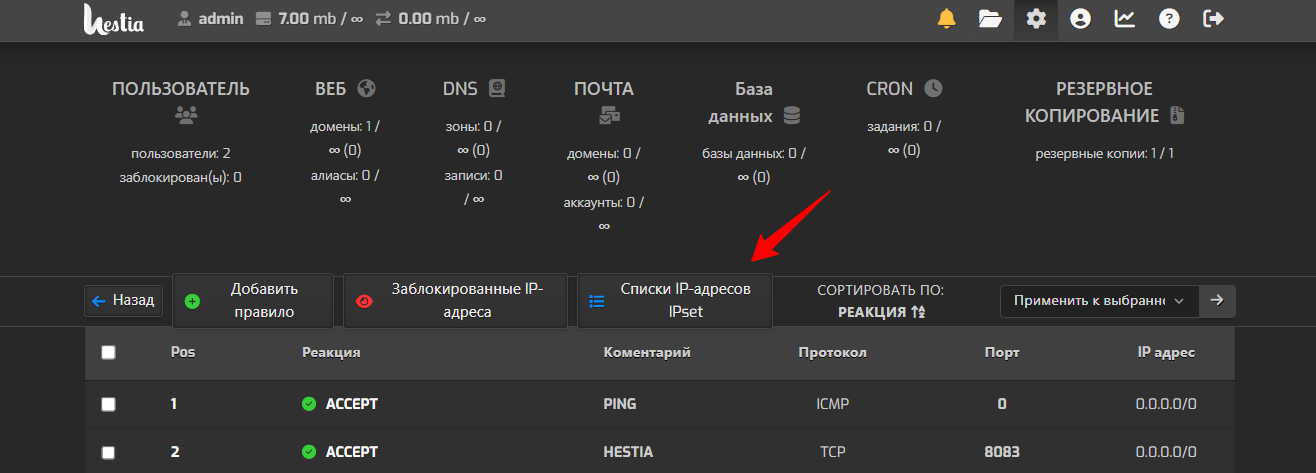Click the IP адрес column header

click(1166, 352)
